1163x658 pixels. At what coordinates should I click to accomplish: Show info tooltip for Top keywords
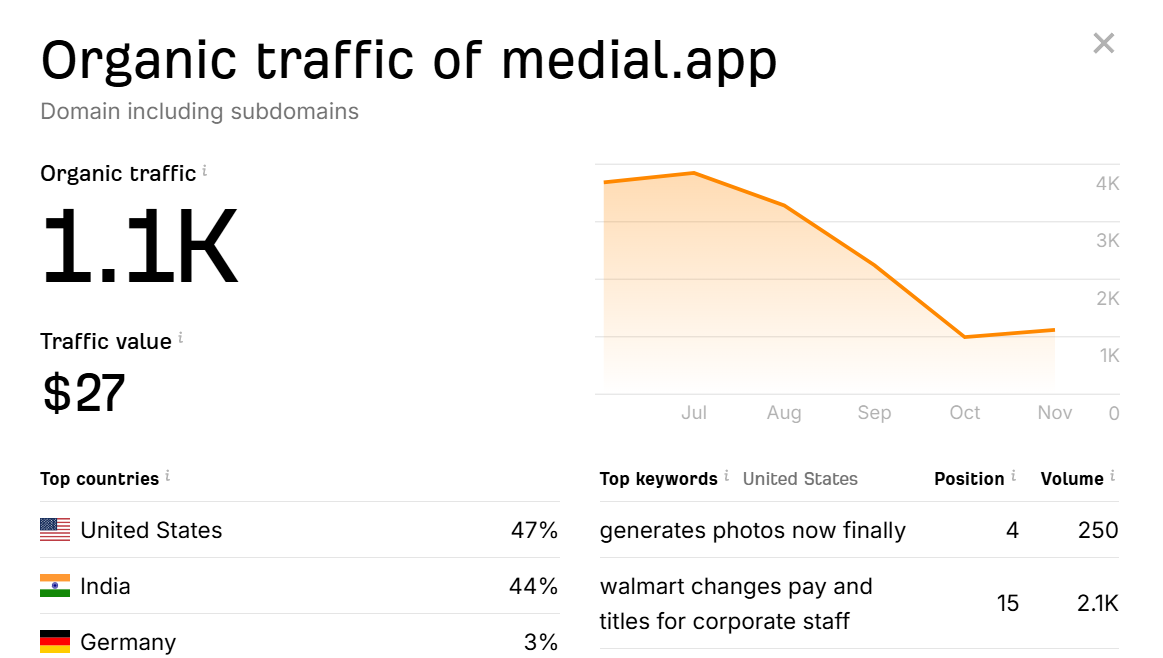coord(727,476)
